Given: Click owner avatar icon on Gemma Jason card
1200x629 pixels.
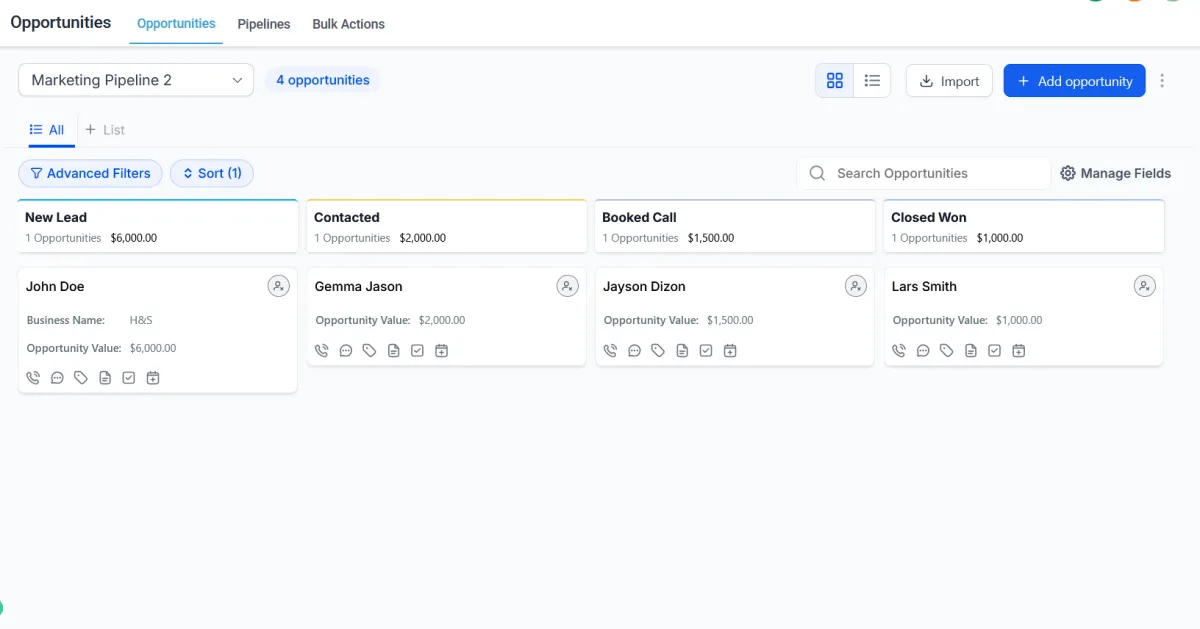Looking at the screenshot, I should point(567,286).
